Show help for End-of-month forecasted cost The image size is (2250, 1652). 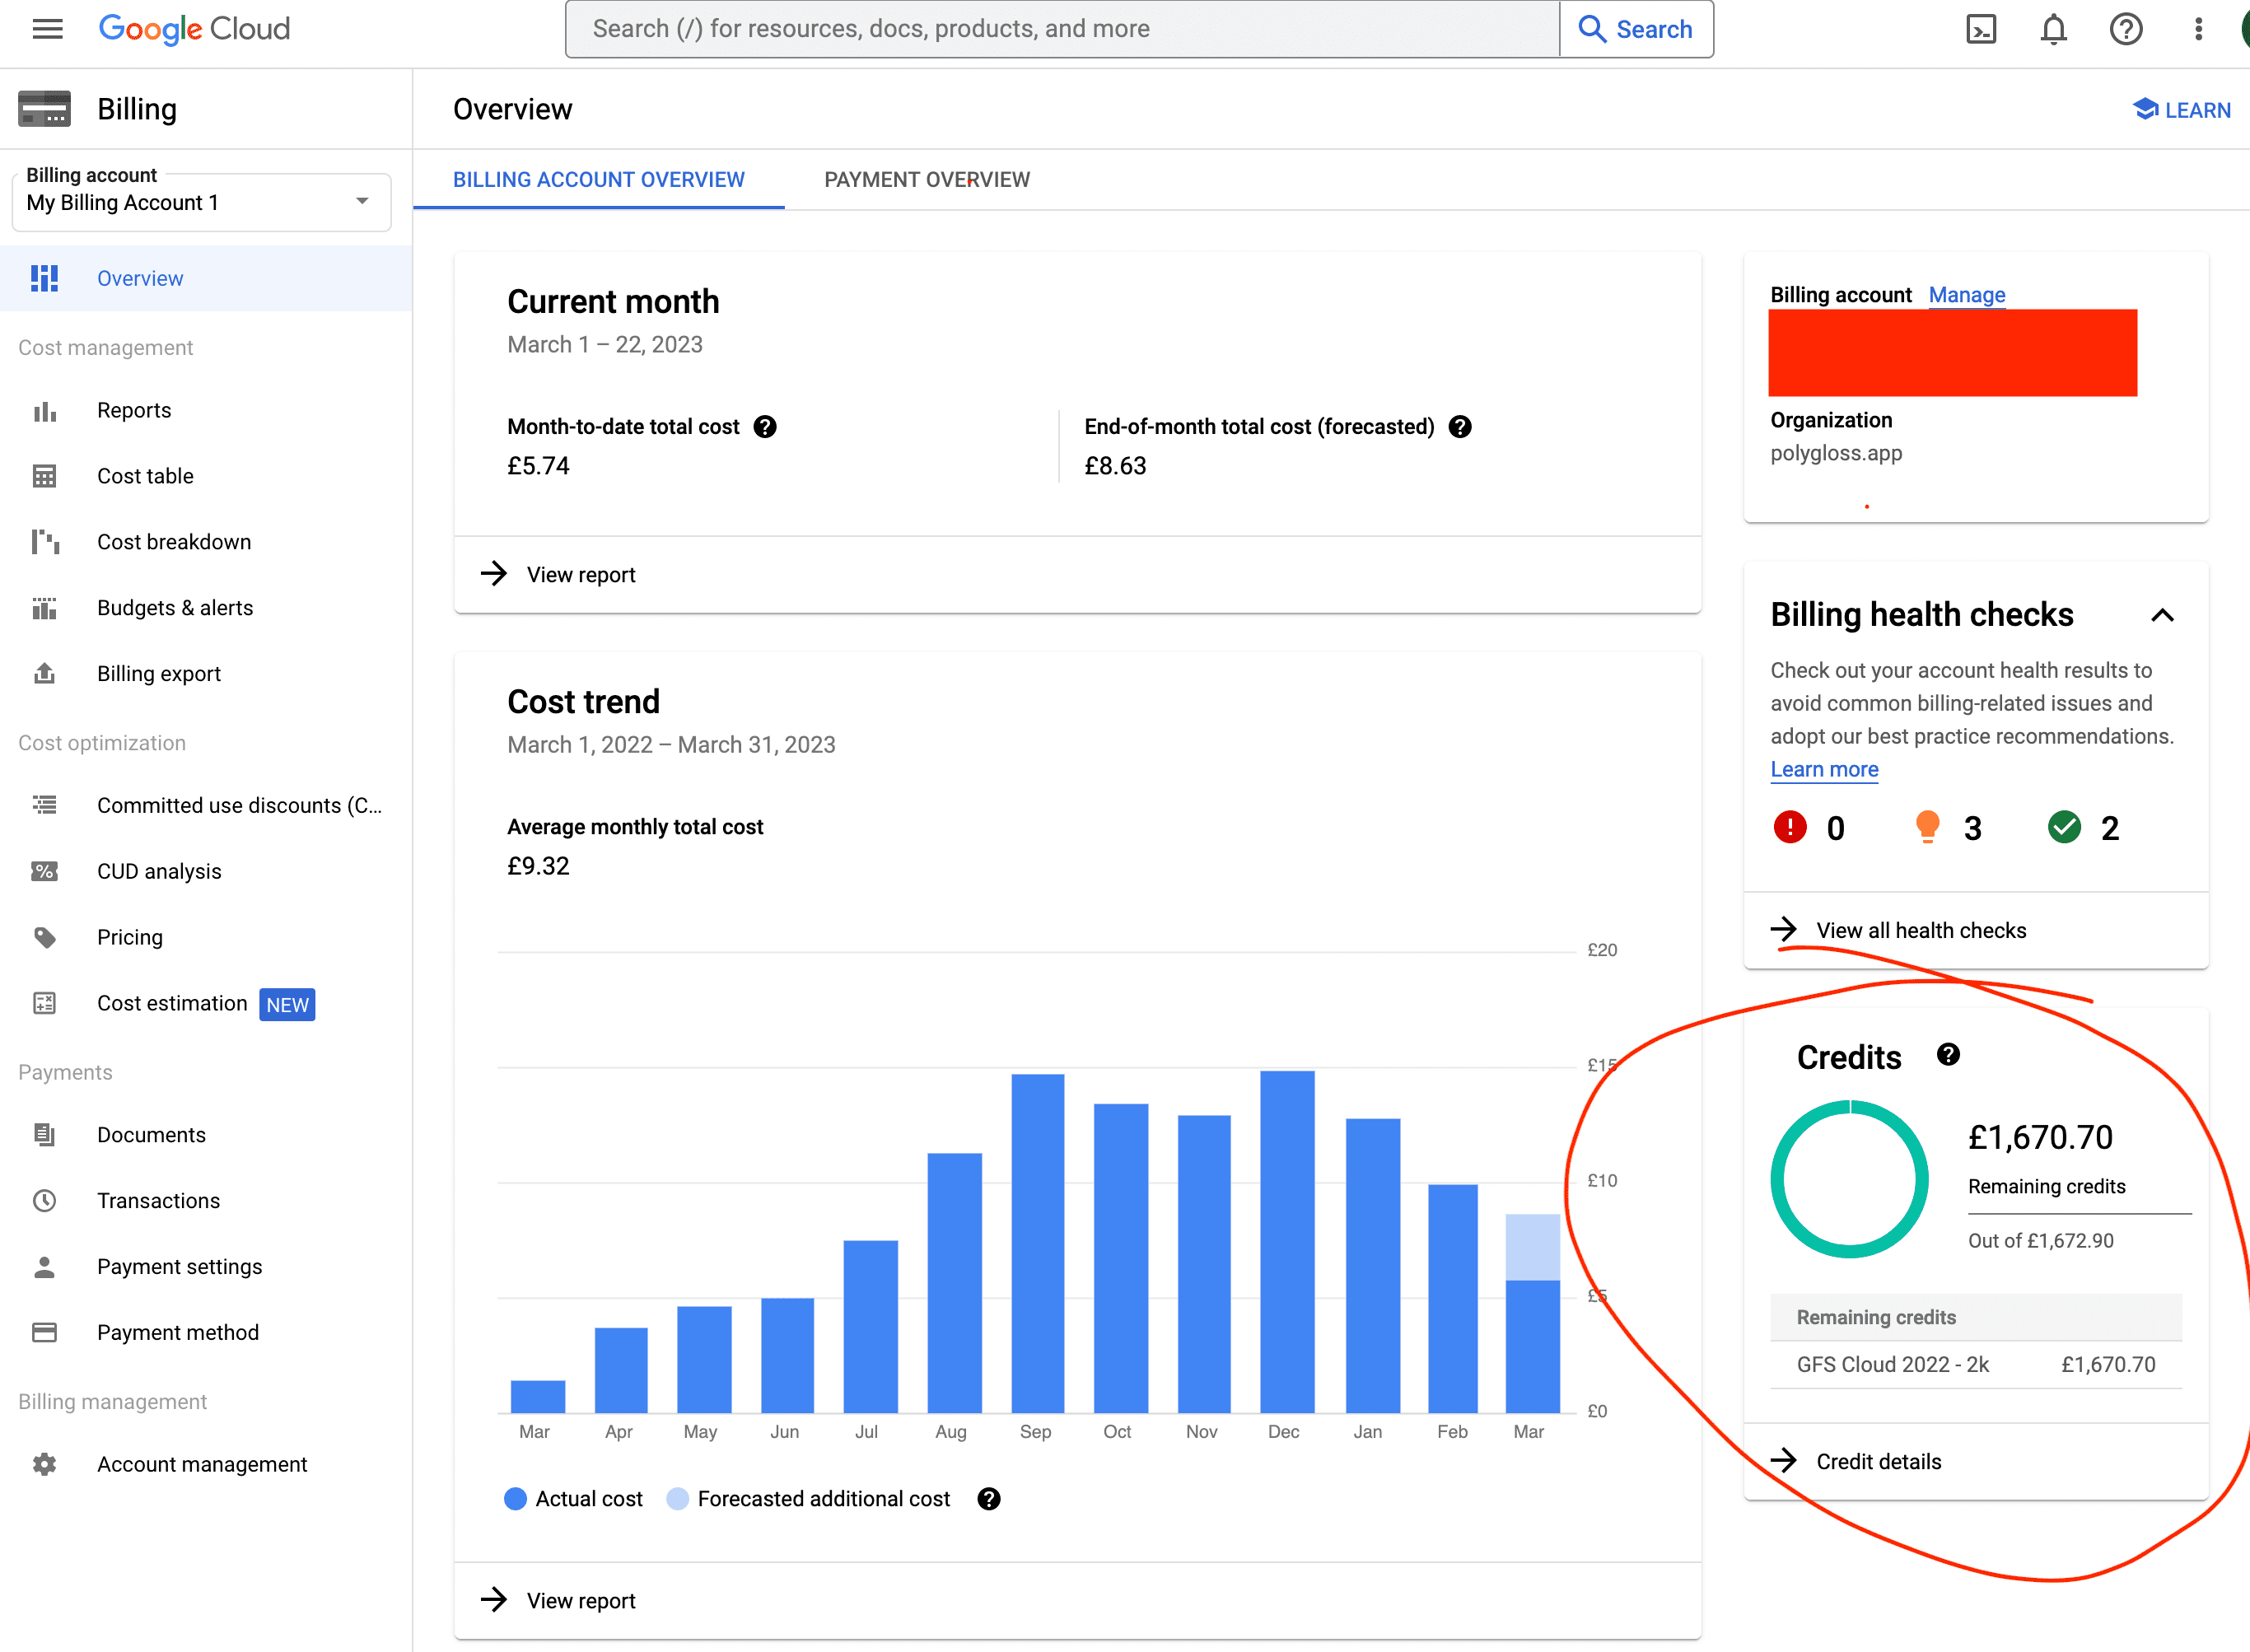point(1460,427)
